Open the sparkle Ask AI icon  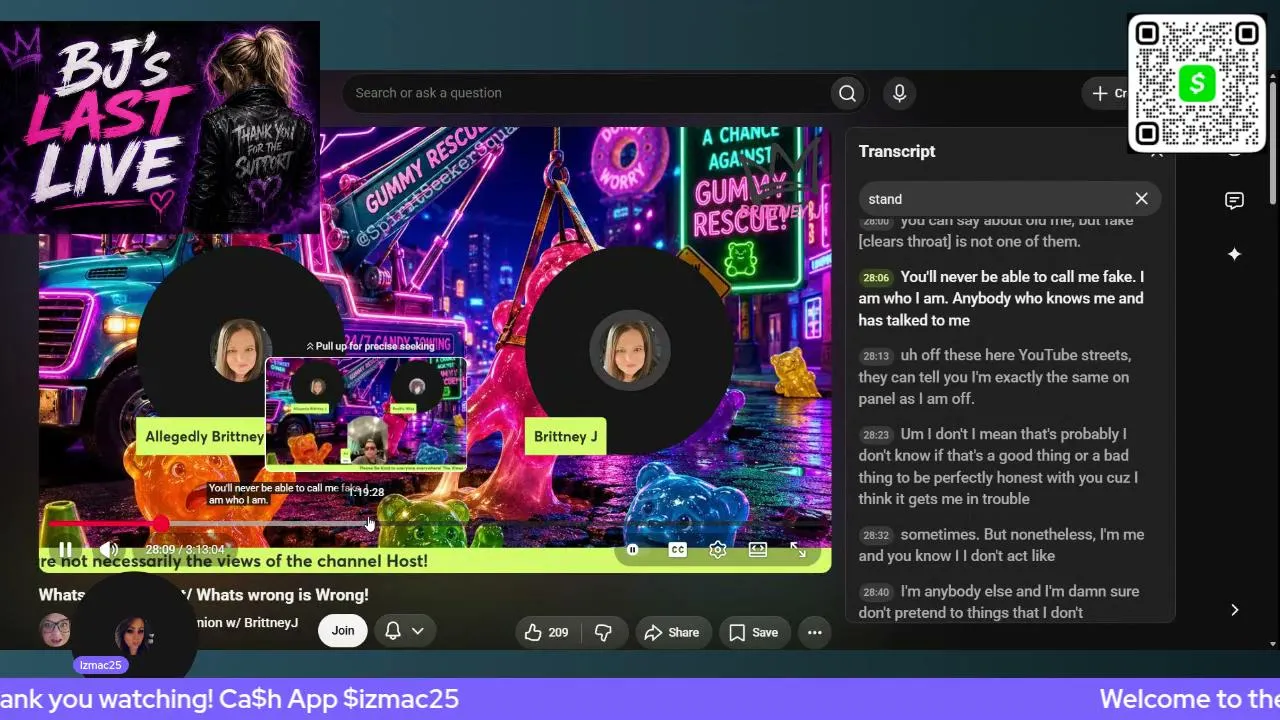pyautogui.click(x=1234, y=254)
